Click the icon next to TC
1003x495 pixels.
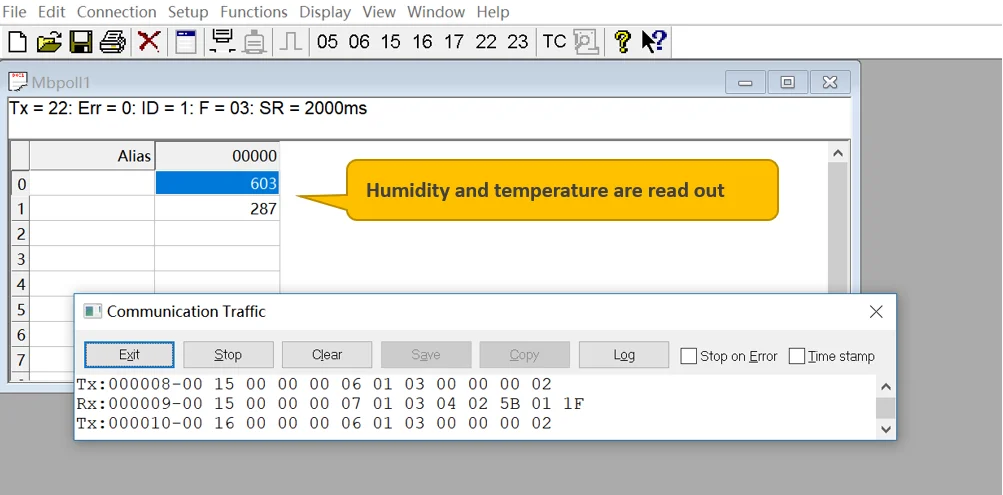[585, 42]
